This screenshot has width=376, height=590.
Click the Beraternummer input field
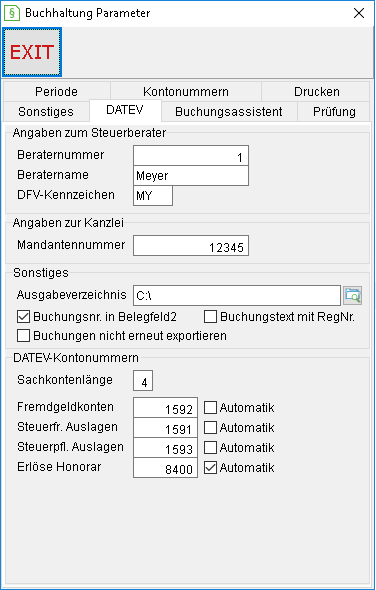(191, 155)
